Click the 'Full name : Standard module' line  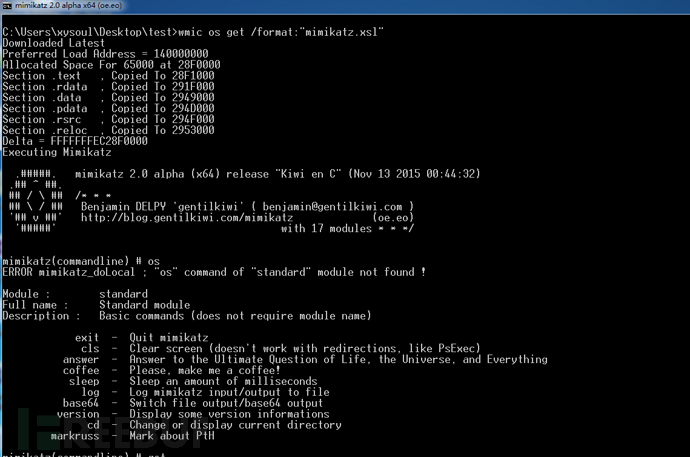(96, 305)
